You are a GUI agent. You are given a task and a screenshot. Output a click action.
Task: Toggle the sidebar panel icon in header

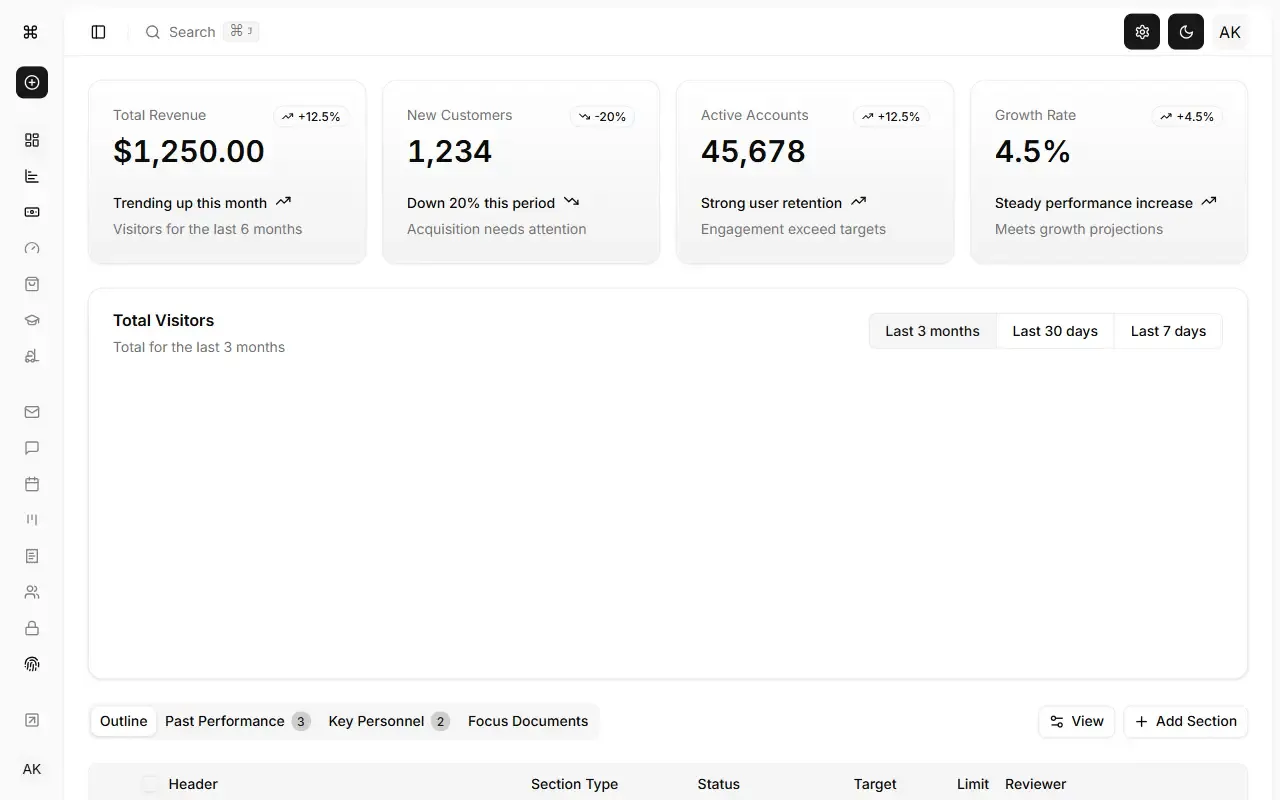pyautogui.click(x=98, y=32)
